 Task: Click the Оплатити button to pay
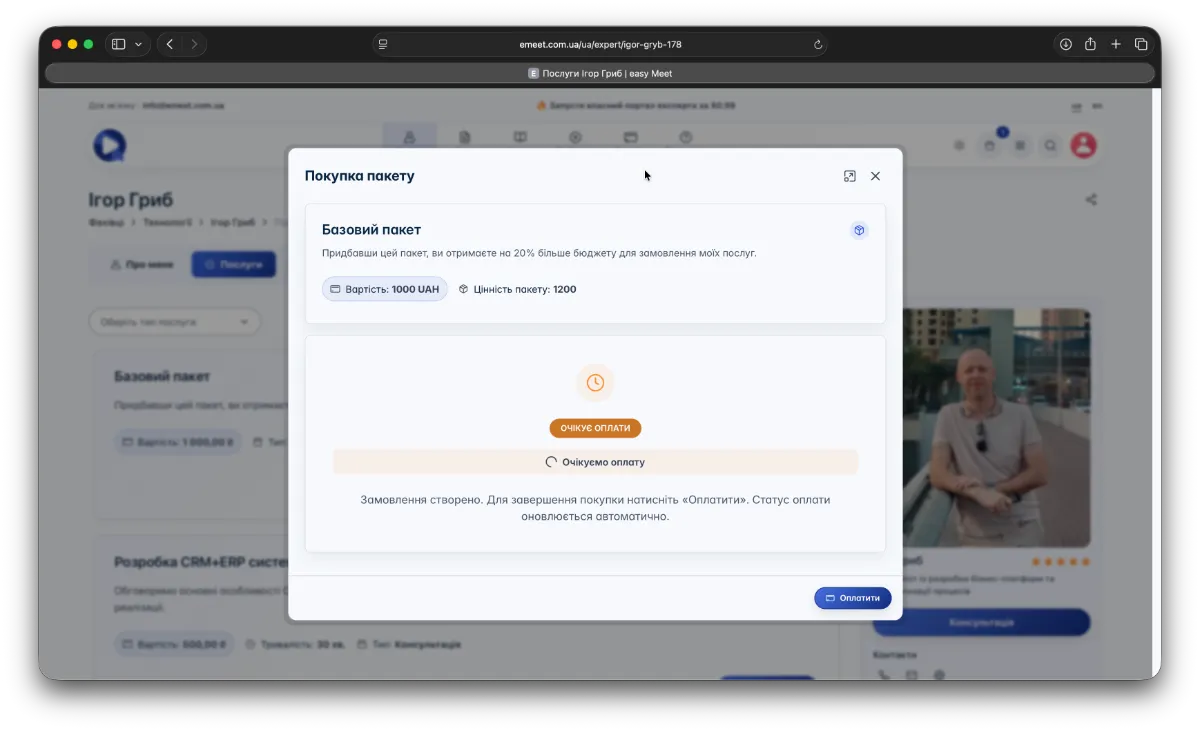[x=852, y=598]
